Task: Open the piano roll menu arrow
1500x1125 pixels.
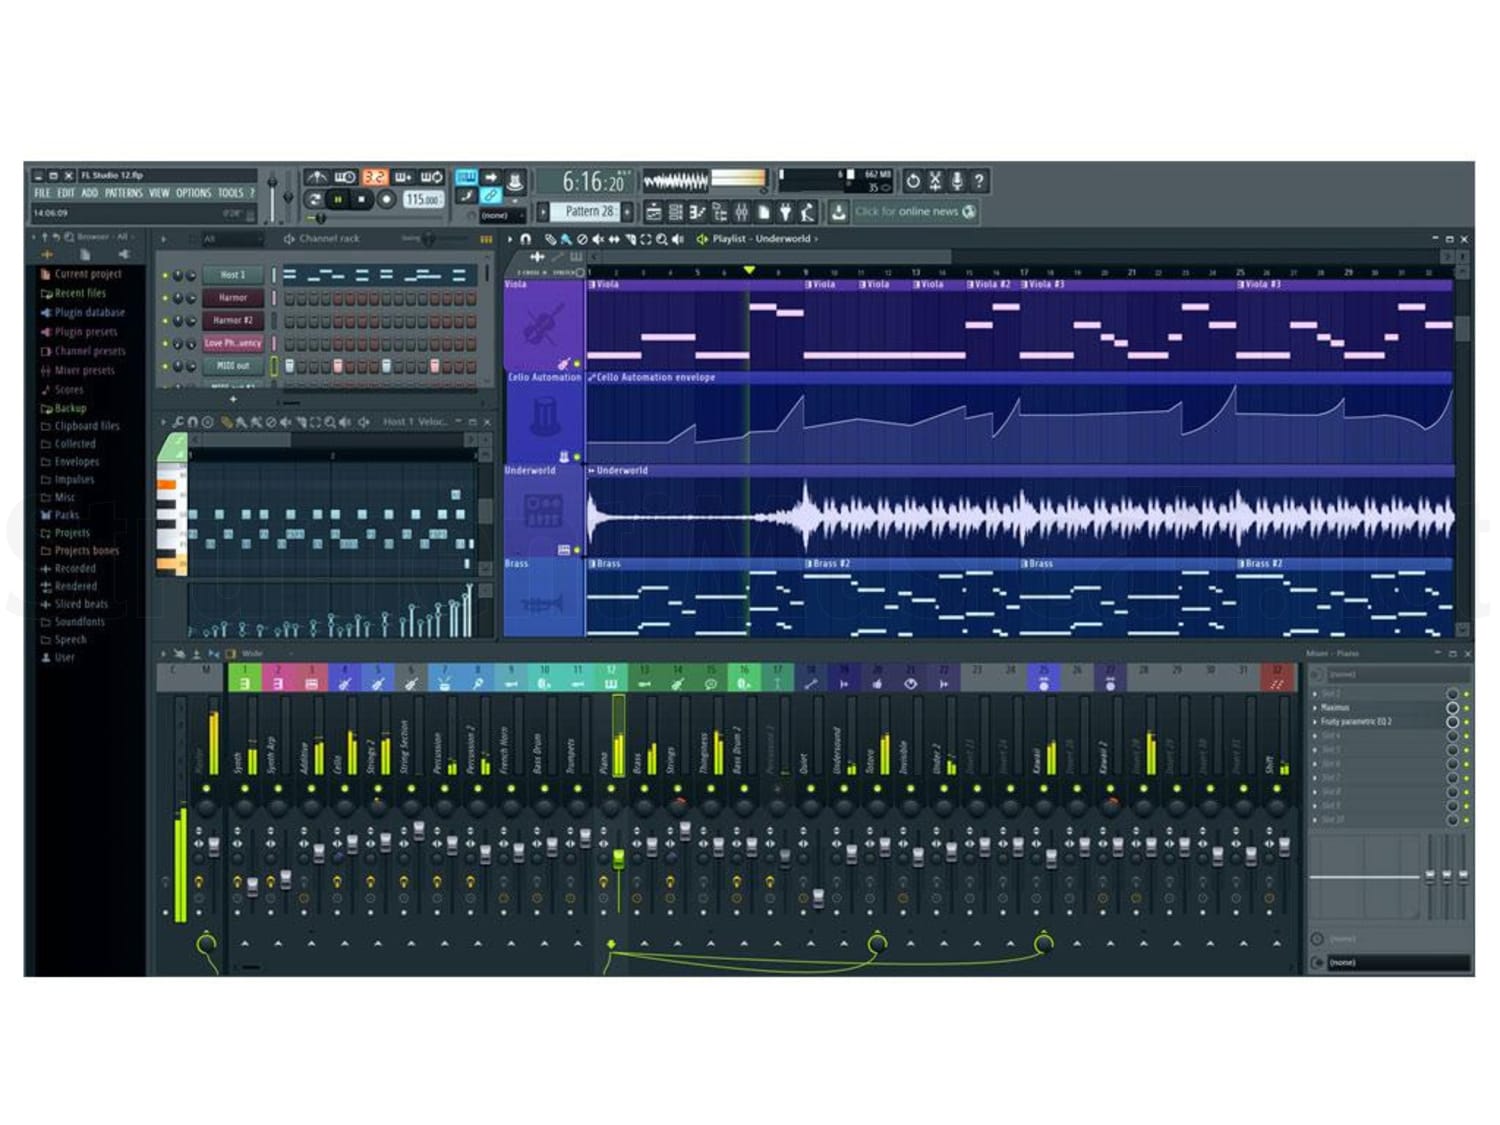Action: click(164, 422)
